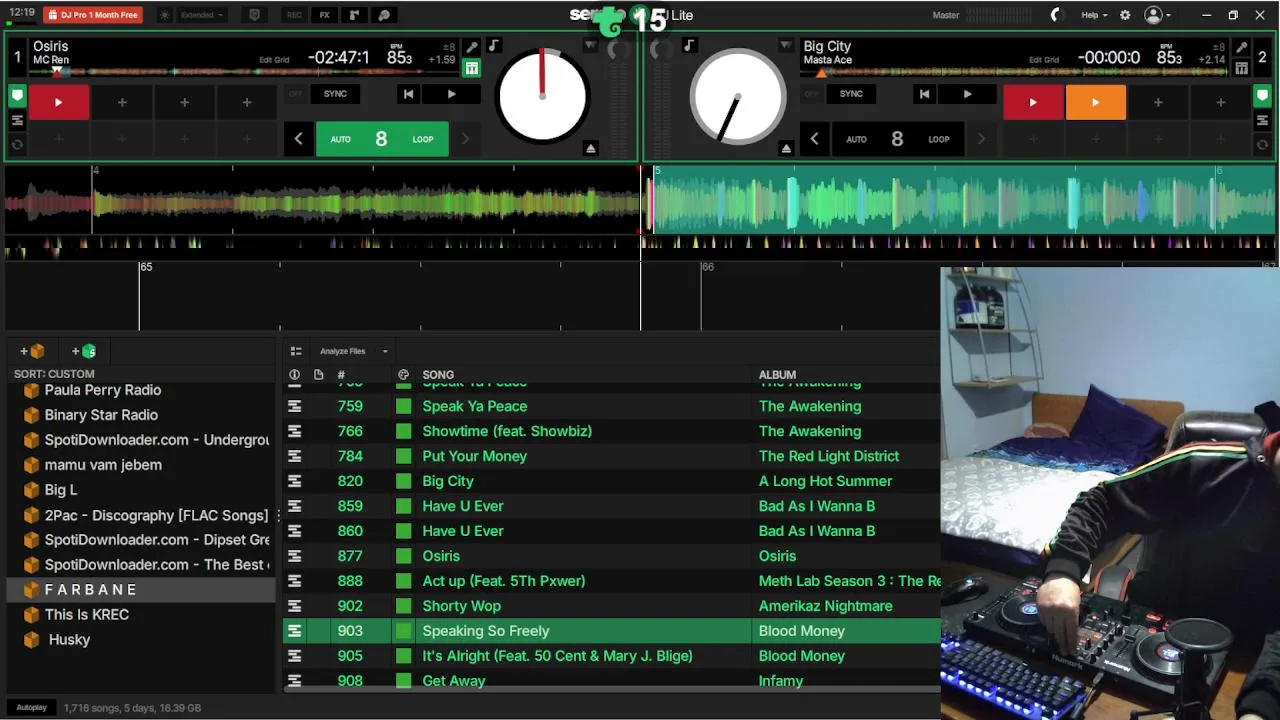Sort library by ALBUM column
This screenshot has width=1280, height=720.
[x=777, y=375]
